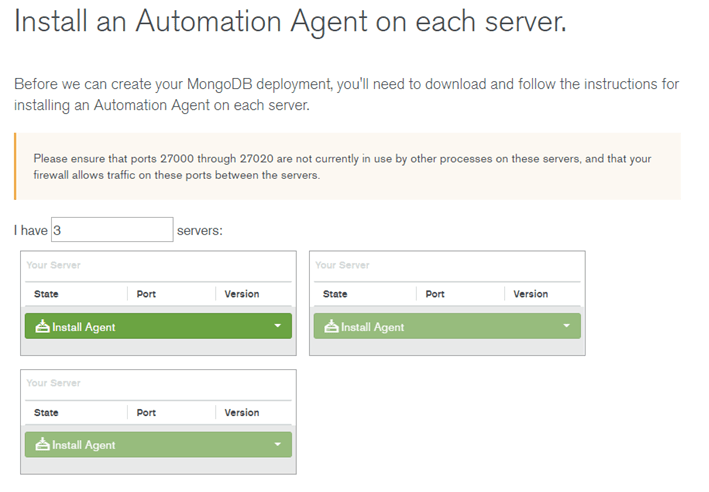The image size is (709, 492).
Task: Click the first card's 'Your Server' name field
Action: click(x=158, y=265)
